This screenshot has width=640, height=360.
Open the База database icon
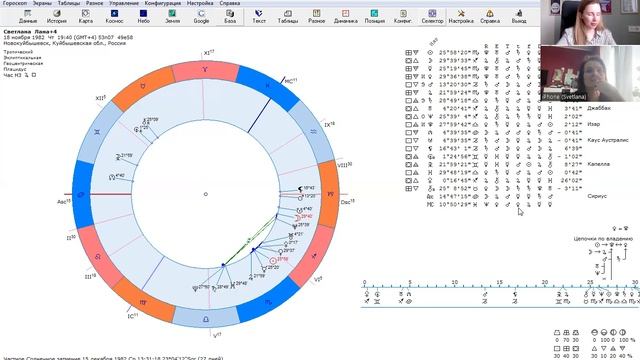click(x=230, y=16)
